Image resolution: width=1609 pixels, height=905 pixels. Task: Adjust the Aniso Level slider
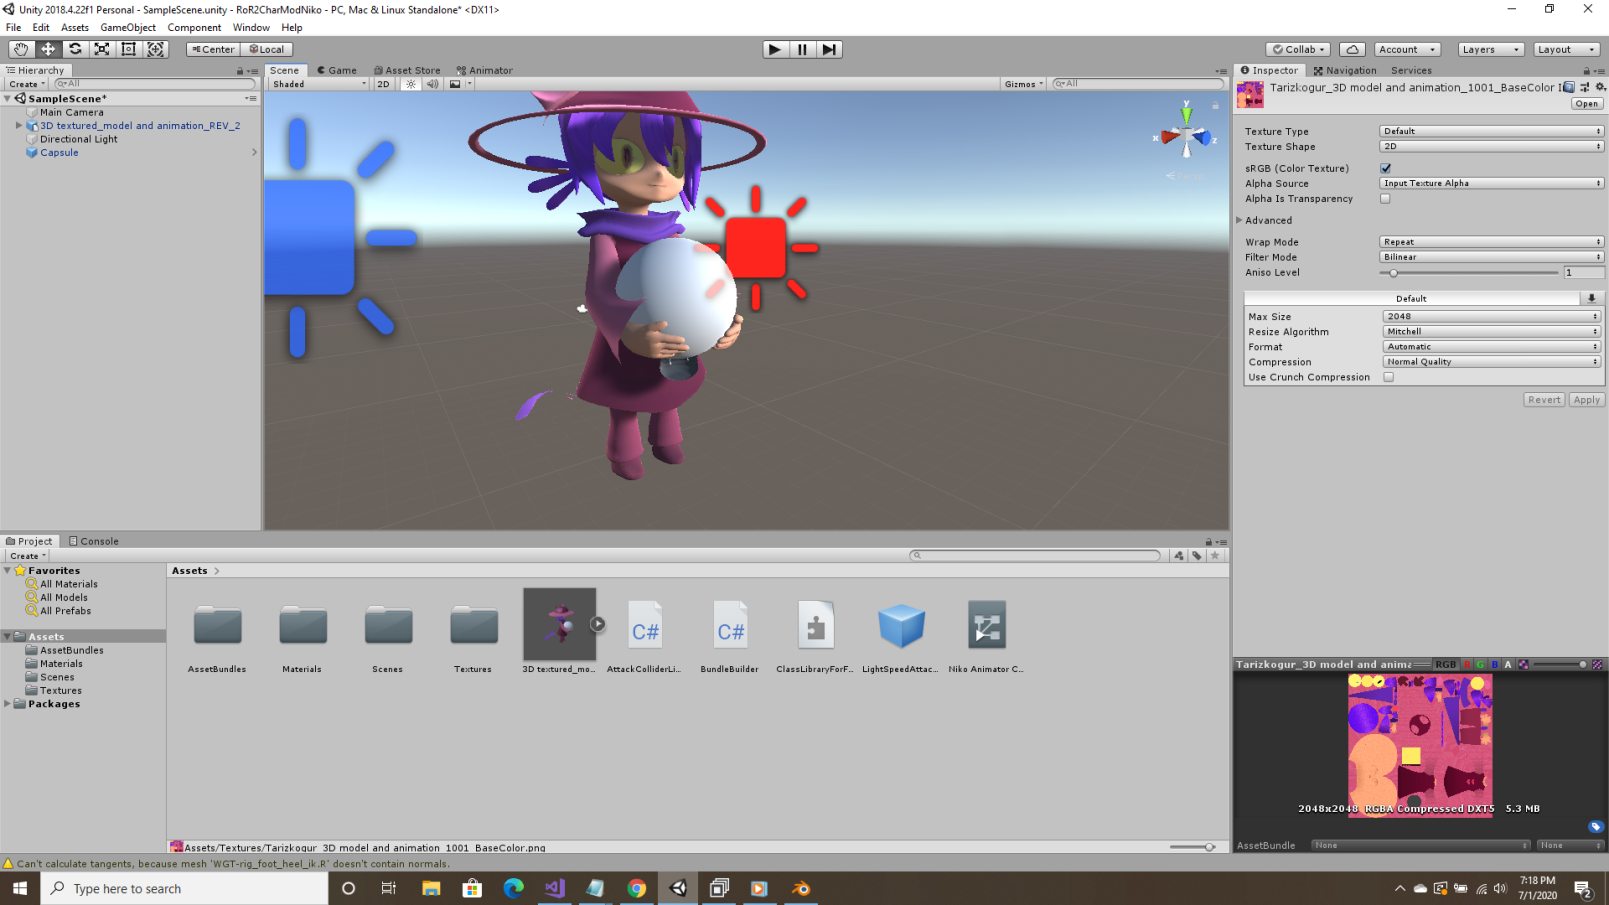point(1468,273)
